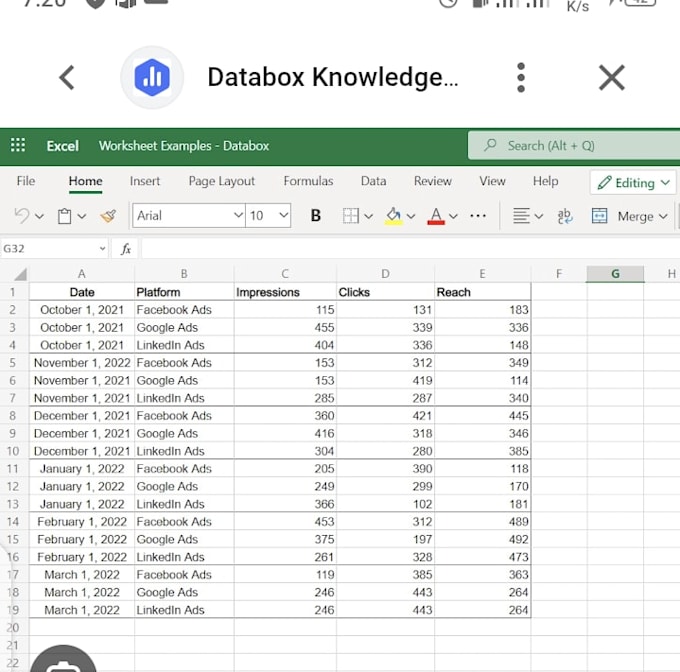This screenshot has width=680, height=672.
Task: Open the Editing mode dropdown
Action: 633,183
